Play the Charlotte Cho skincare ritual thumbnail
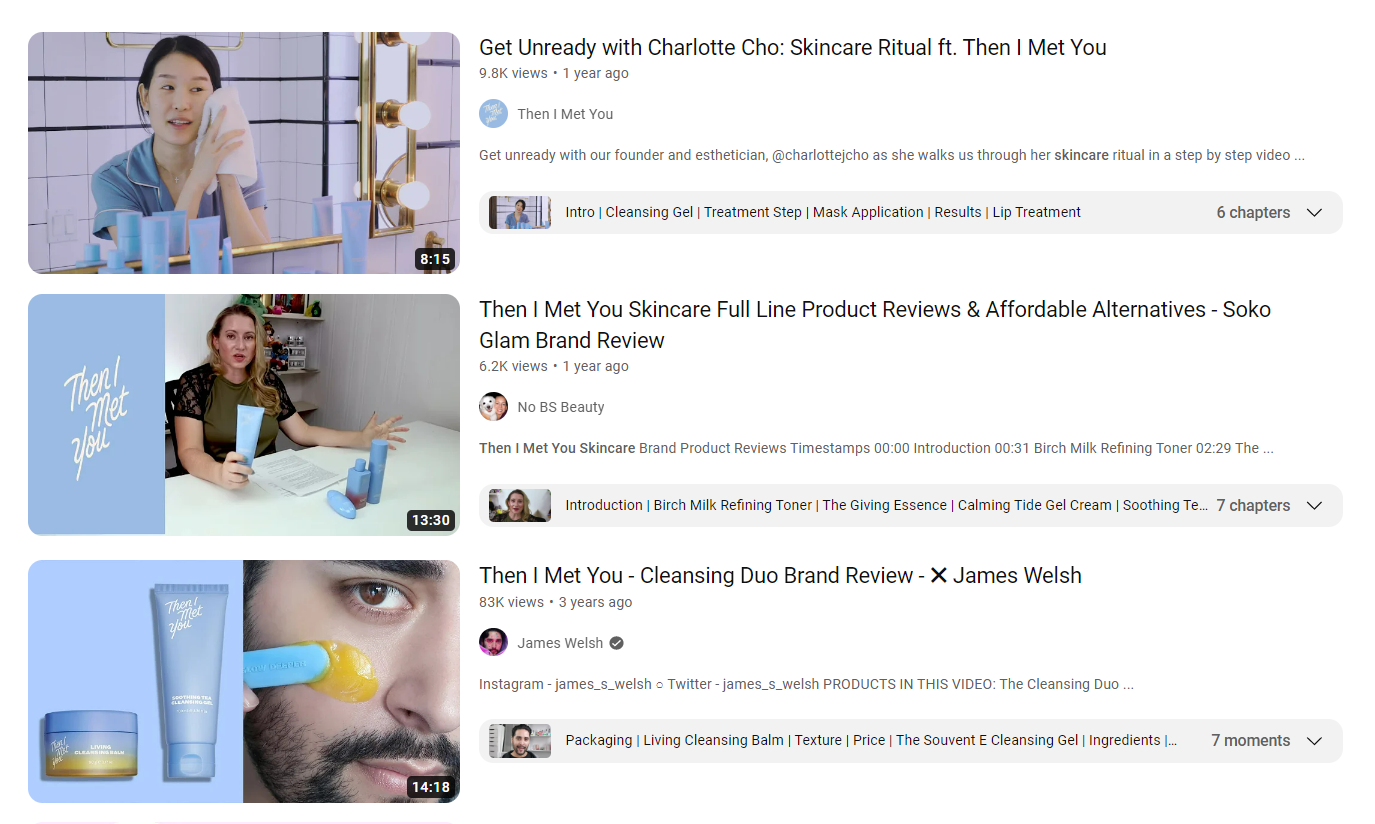This screenshot has height=824, width=1375. click(x=244, y=153)
